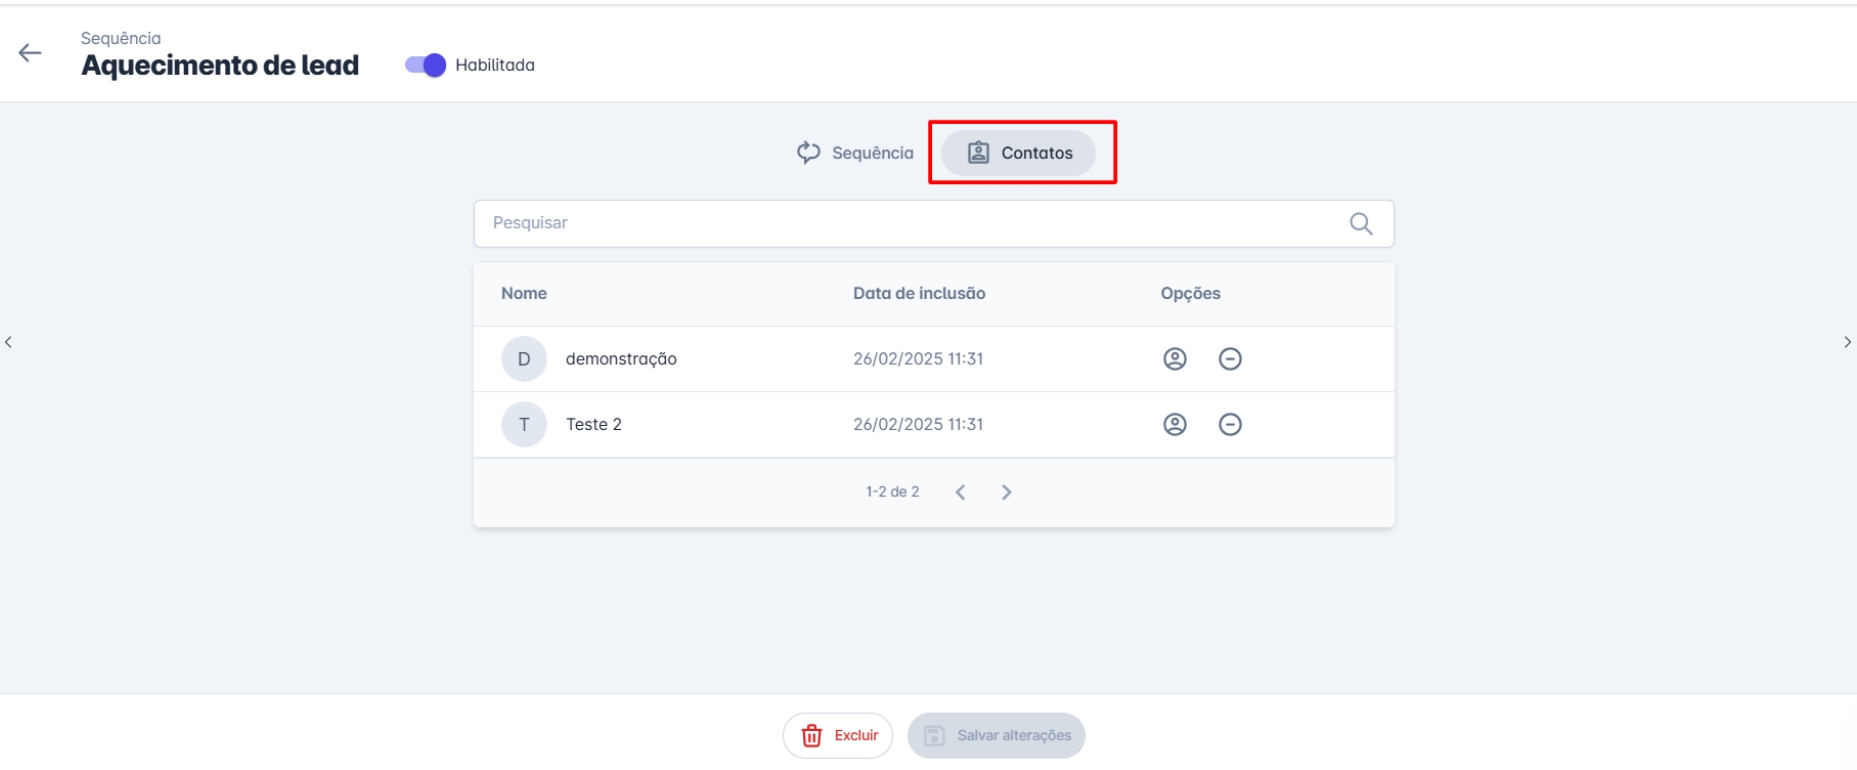This screenshot has height=770, width=1857.
Task: Go to previous page of contacts table
Action: click(960, 492)
